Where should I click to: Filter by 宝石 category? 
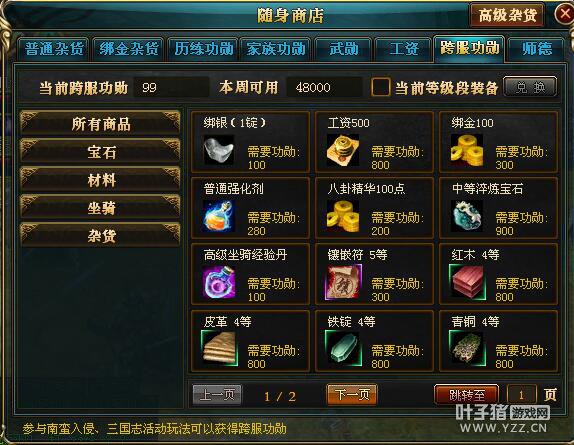[x=101, y=152]
